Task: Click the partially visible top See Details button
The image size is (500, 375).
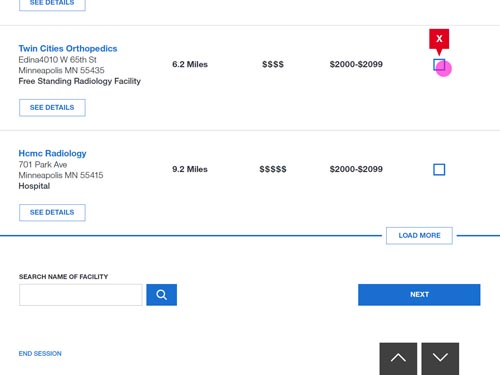Action: point(52,4)
